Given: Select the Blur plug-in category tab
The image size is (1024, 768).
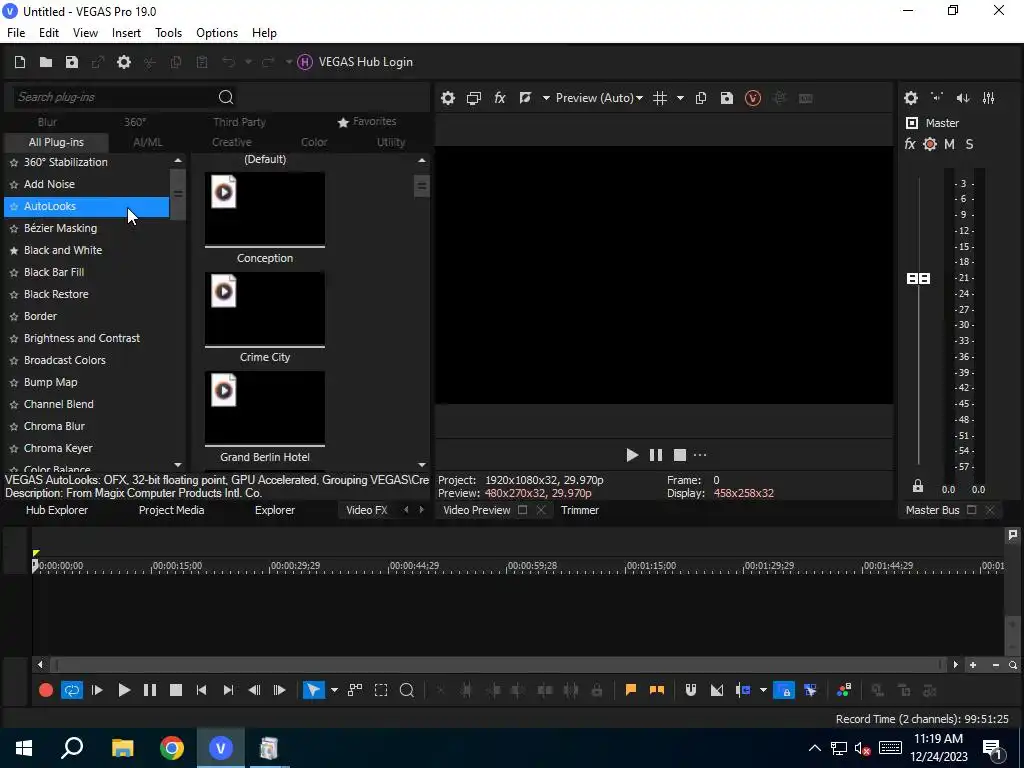Looking at the screenshot, I should coord(47,122).
